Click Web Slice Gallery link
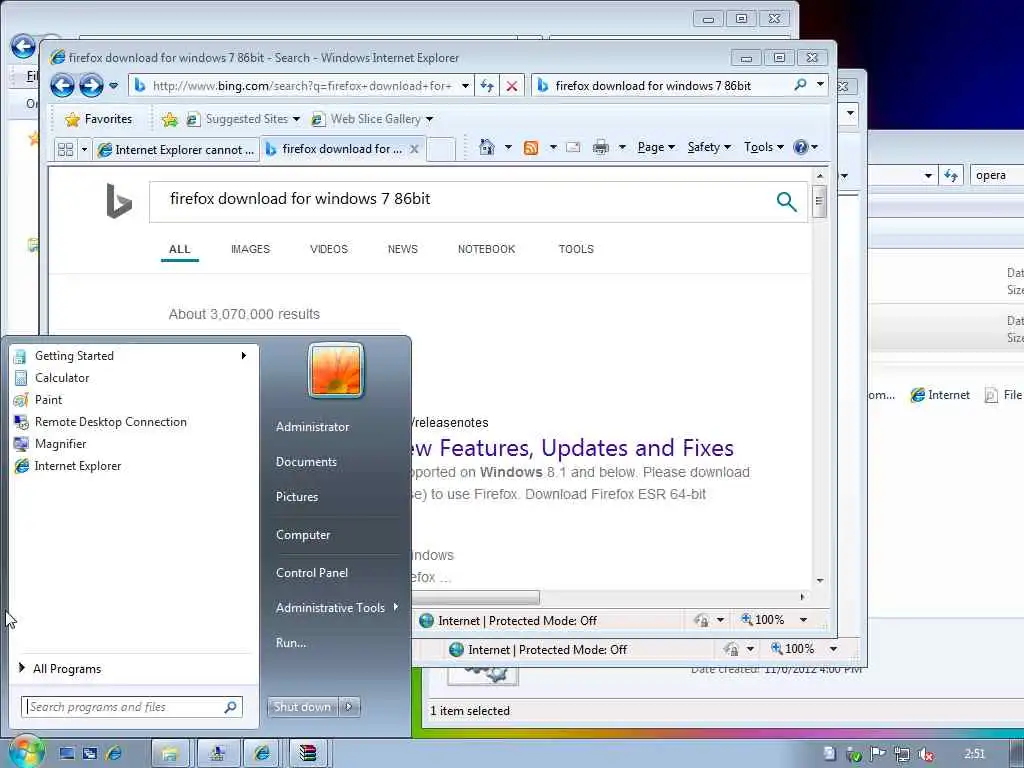Screen dimensions: 1024x768 click(372, 119)
